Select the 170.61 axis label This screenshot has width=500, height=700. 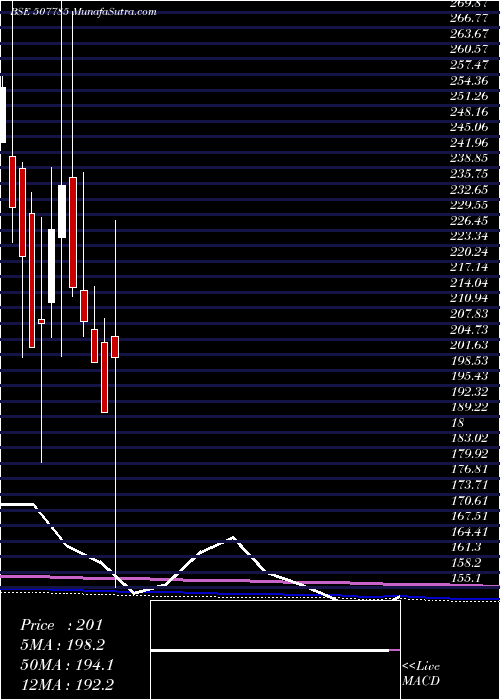(470, 500)
